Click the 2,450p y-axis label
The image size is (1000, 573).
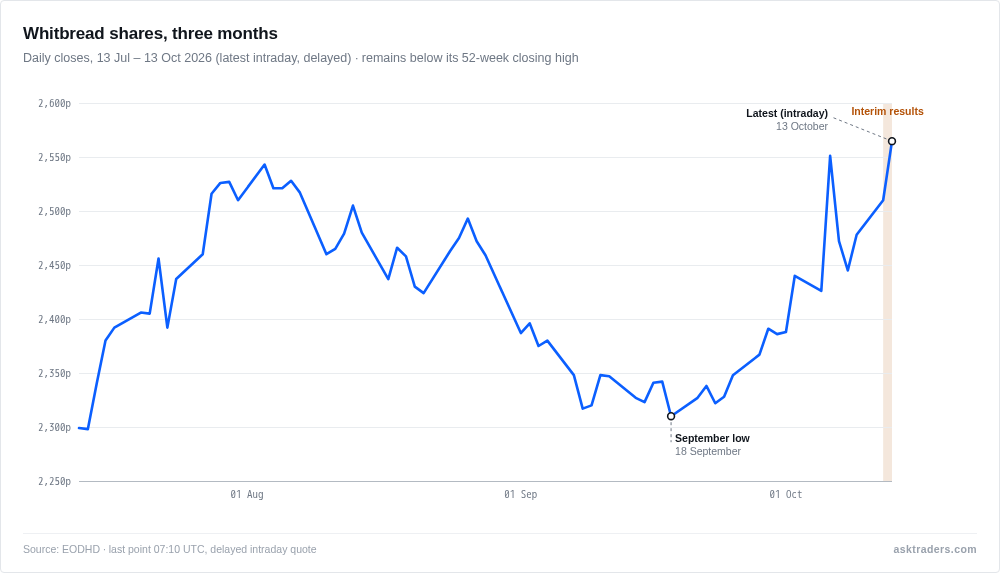coord(54,265)
